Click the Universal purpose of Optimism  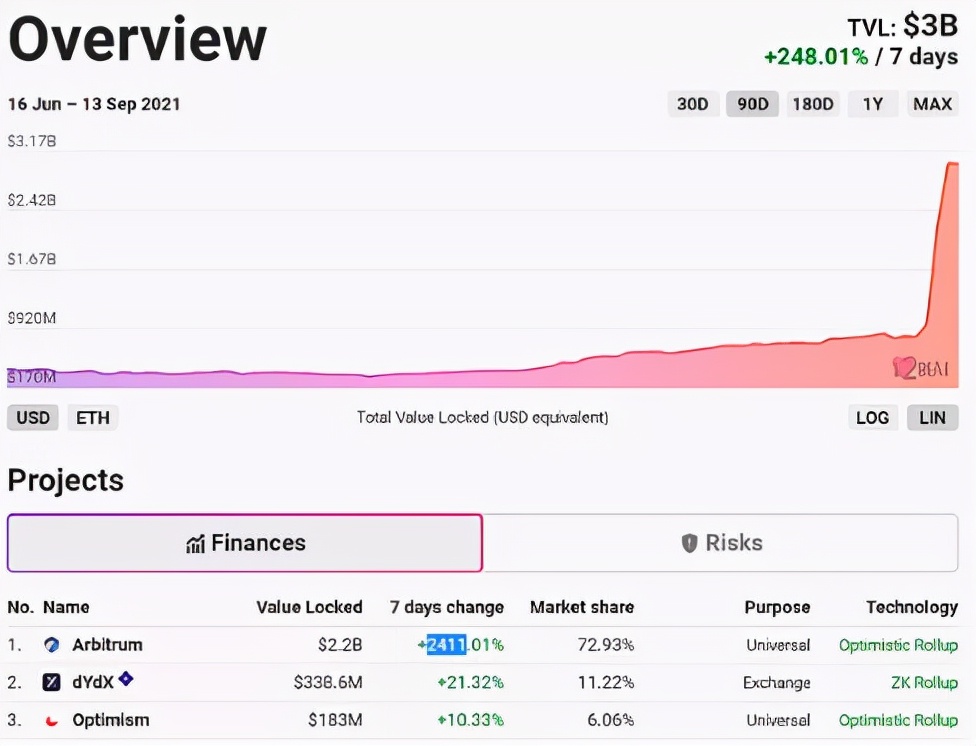pyautogui.click(x=778, y=720)
